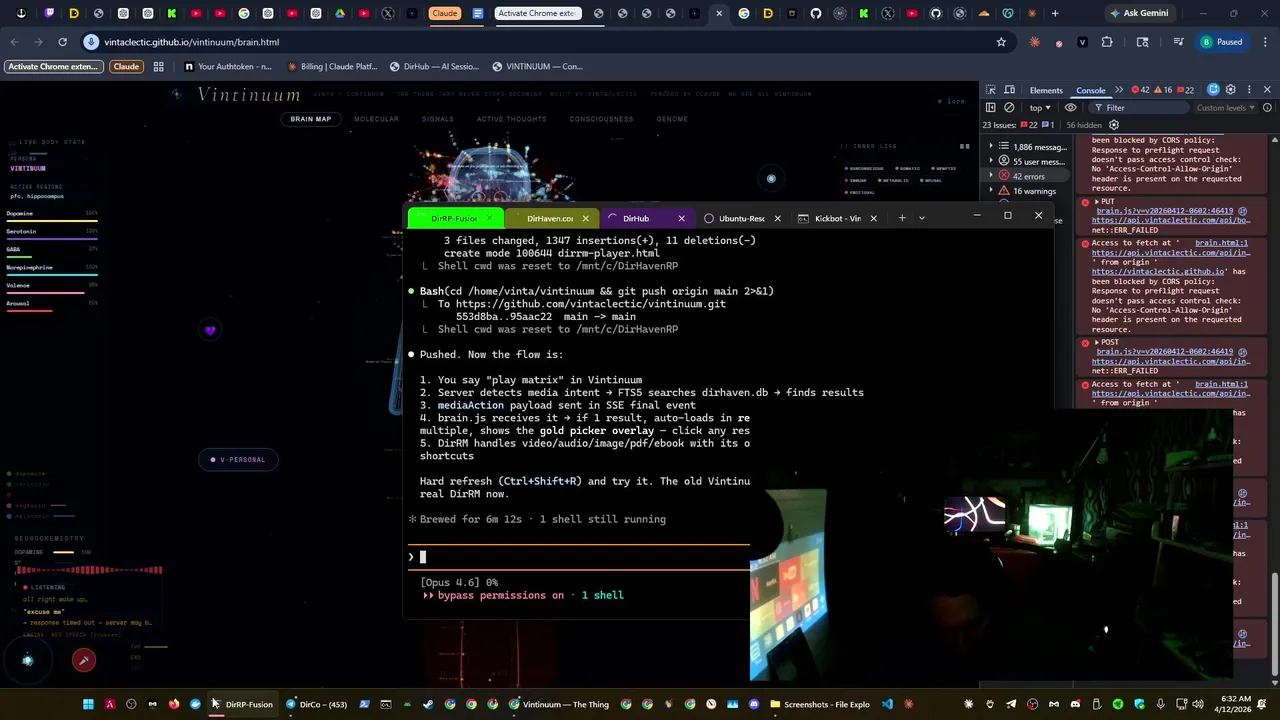Screen dimensions: 1280x720
Task: Open the Your Authtoken bookmark
Action: coord(228,66)
